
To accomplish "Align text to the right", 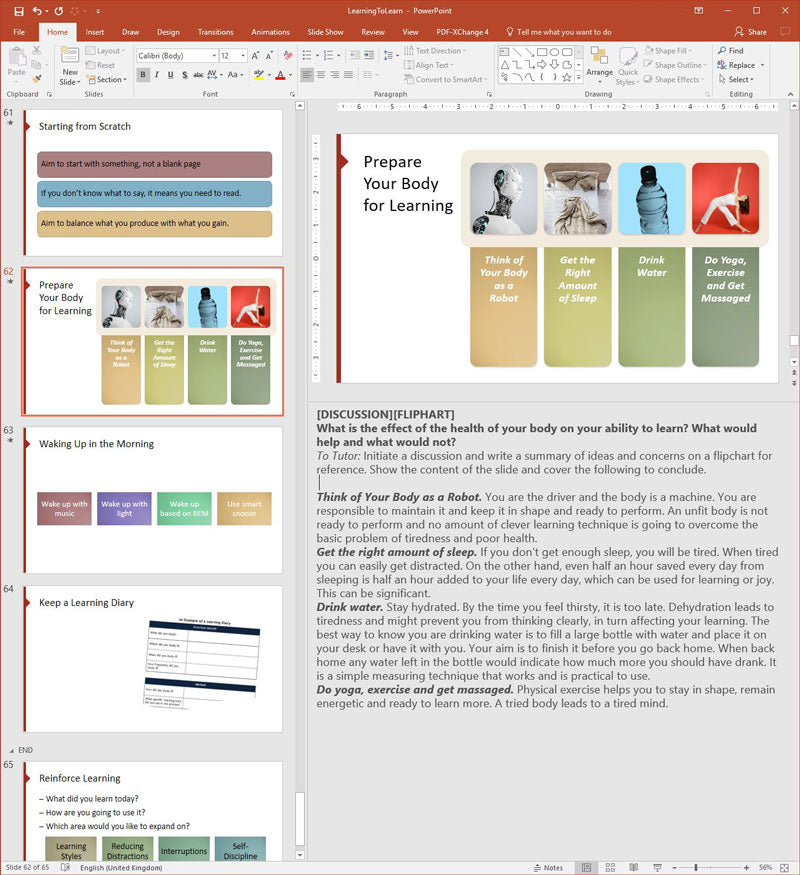I will click(334, 74).
